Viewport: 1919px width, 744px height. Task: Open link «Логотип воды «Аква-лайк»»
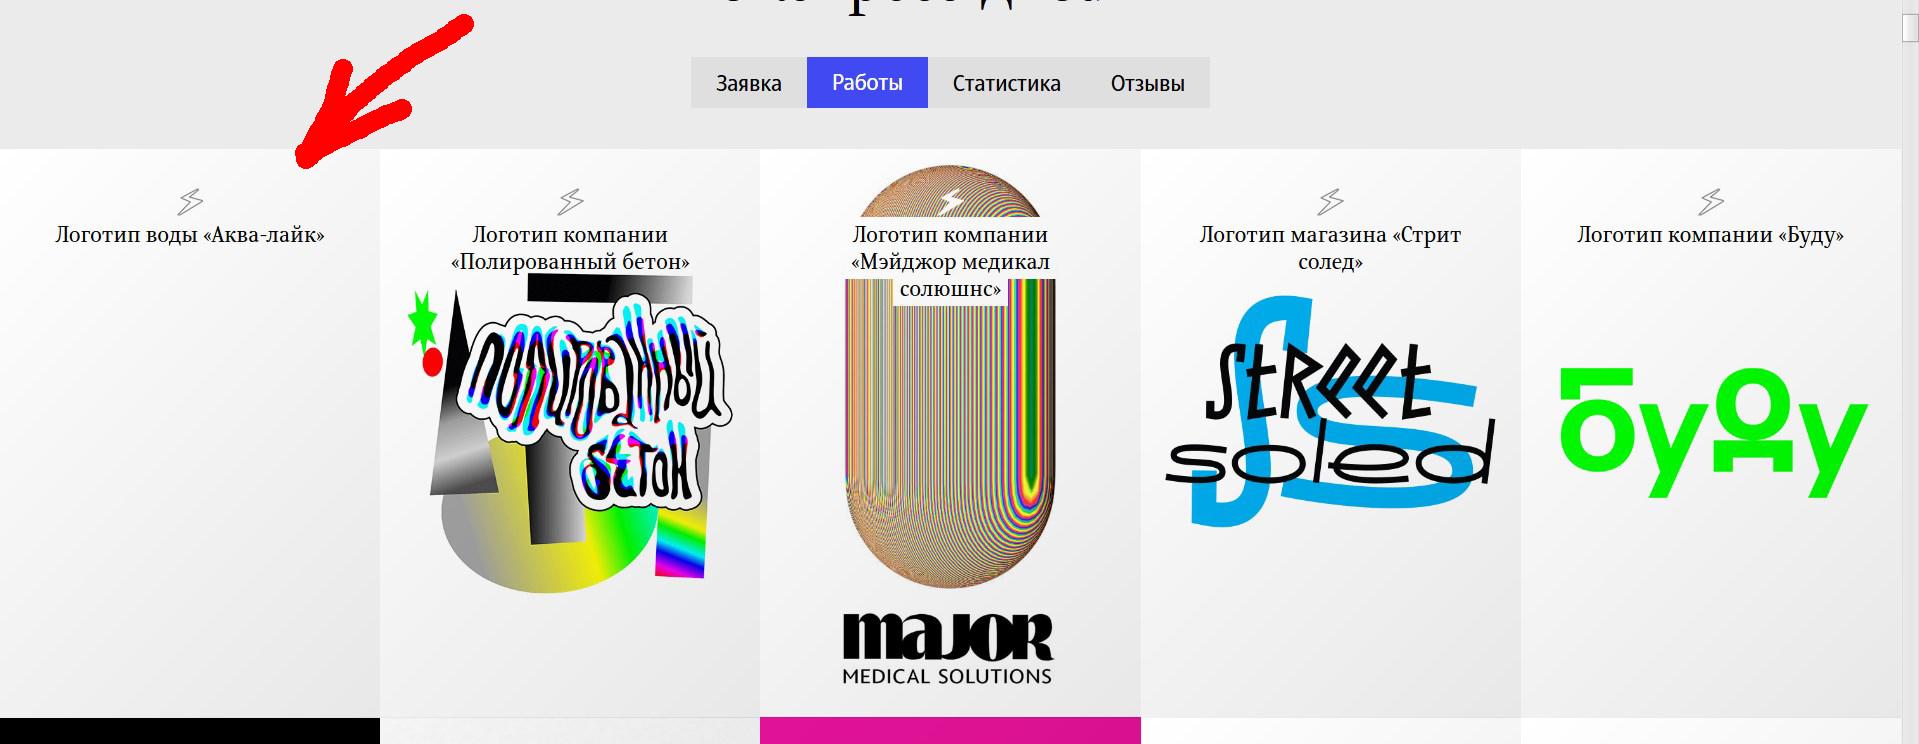point(190,235)
